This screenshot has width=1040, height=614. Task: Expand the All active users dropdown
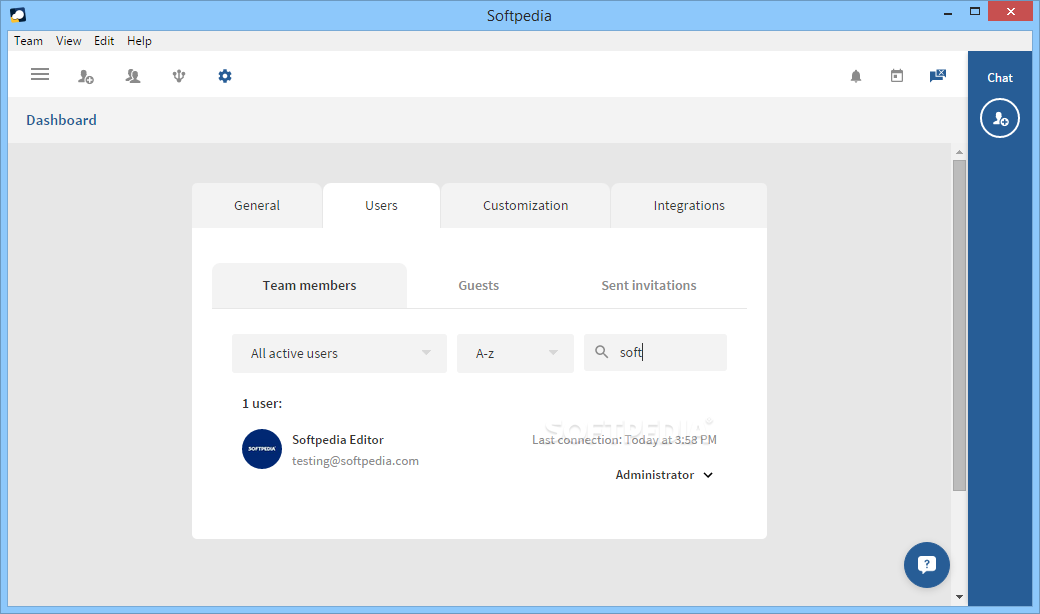[x=340, y=353]
